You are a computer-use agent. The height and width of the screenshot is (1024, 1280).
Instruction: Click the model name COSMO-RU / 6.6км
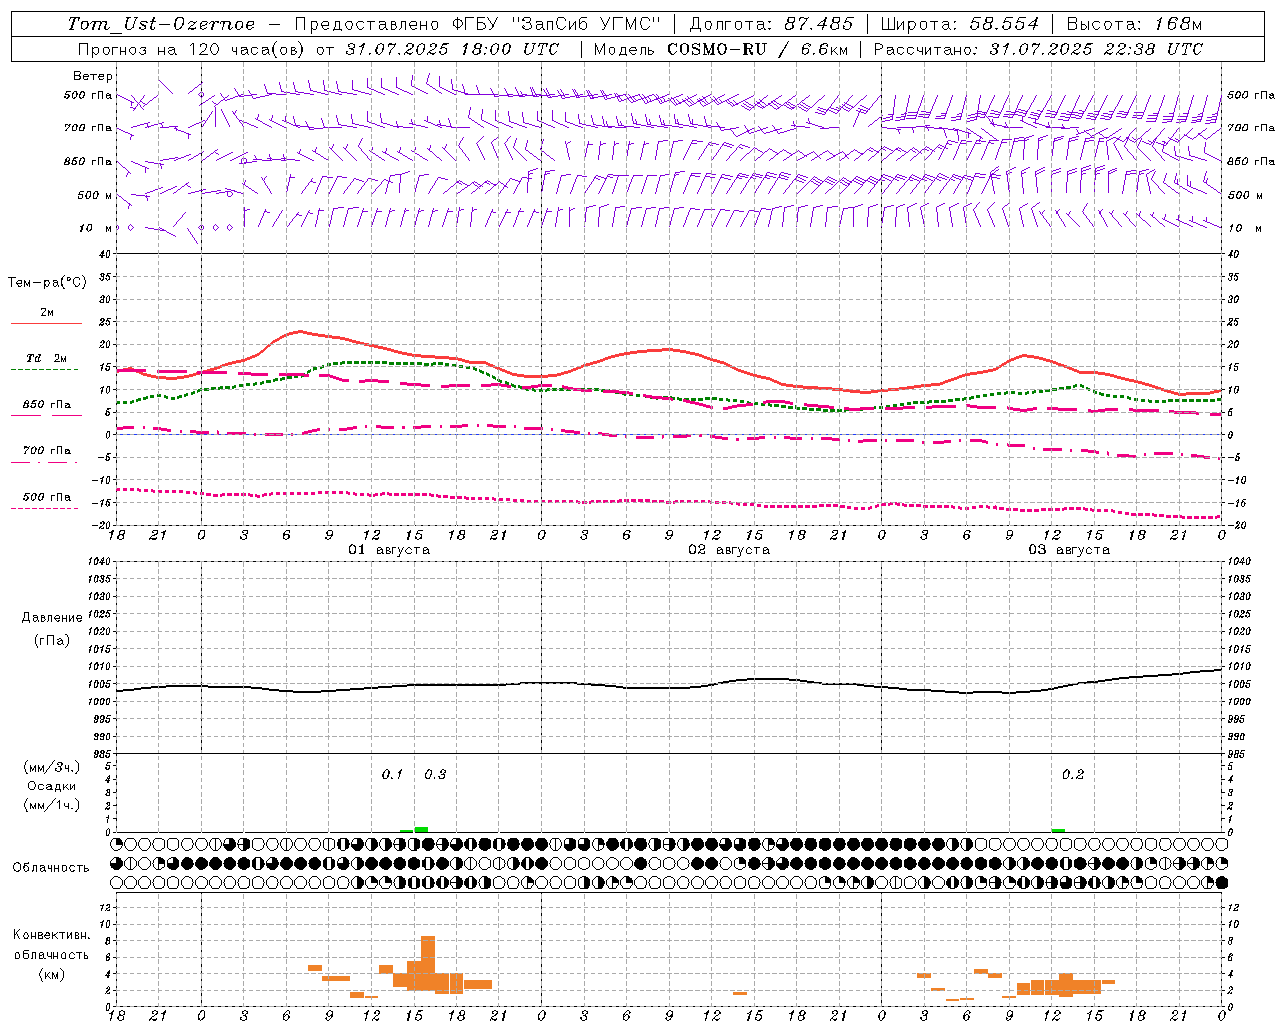click(757, 49)
